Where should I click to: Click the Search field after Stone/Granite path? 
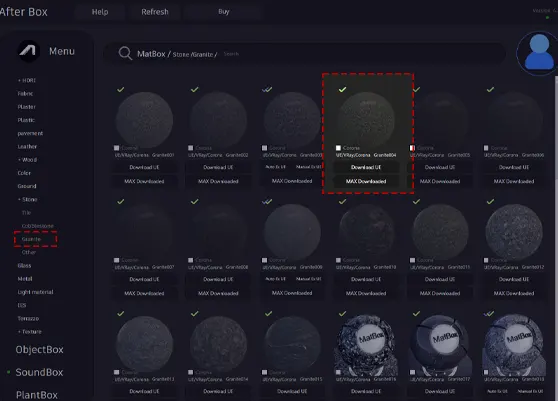(x=231, y=54)
